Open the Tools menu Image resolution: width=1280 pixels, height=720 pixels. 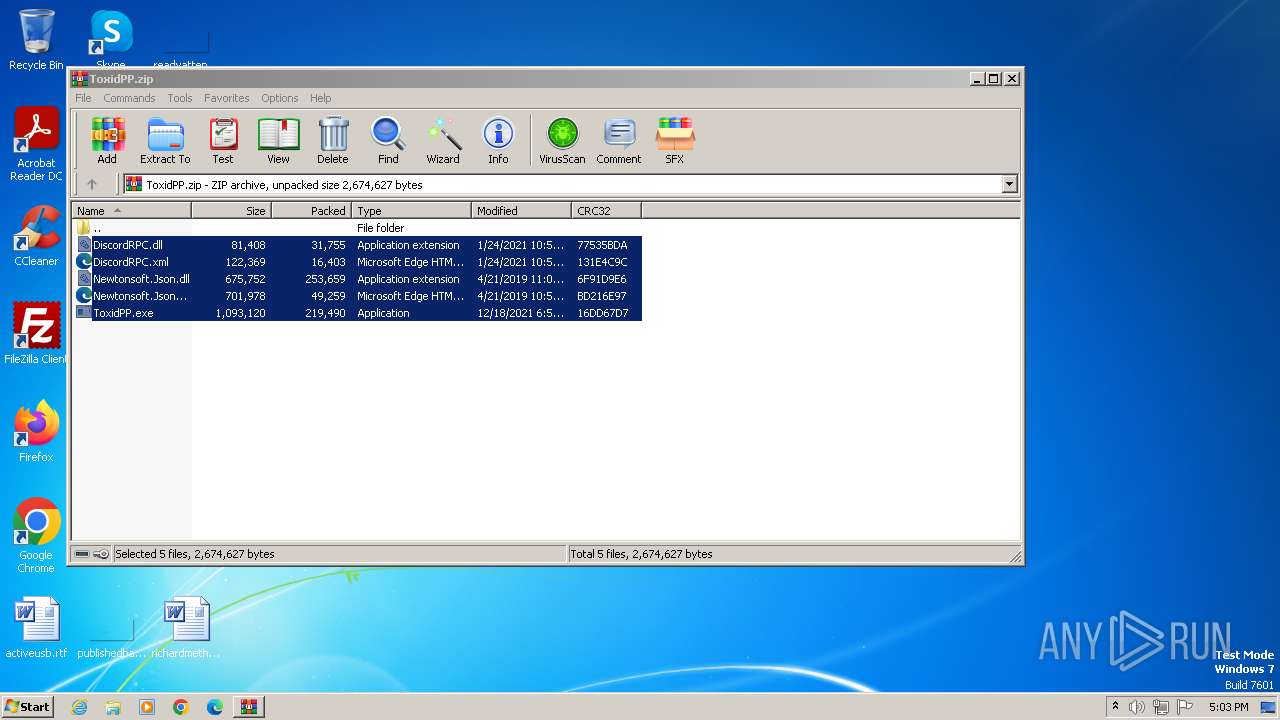(x=180, y=98)
